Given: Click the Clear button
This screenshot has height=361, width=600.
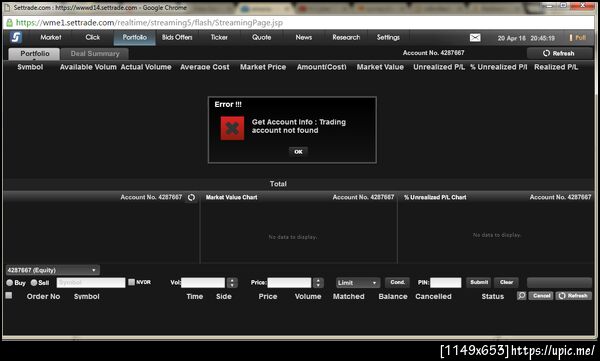Looking at the screenshot, I should [x=506, y=283].
